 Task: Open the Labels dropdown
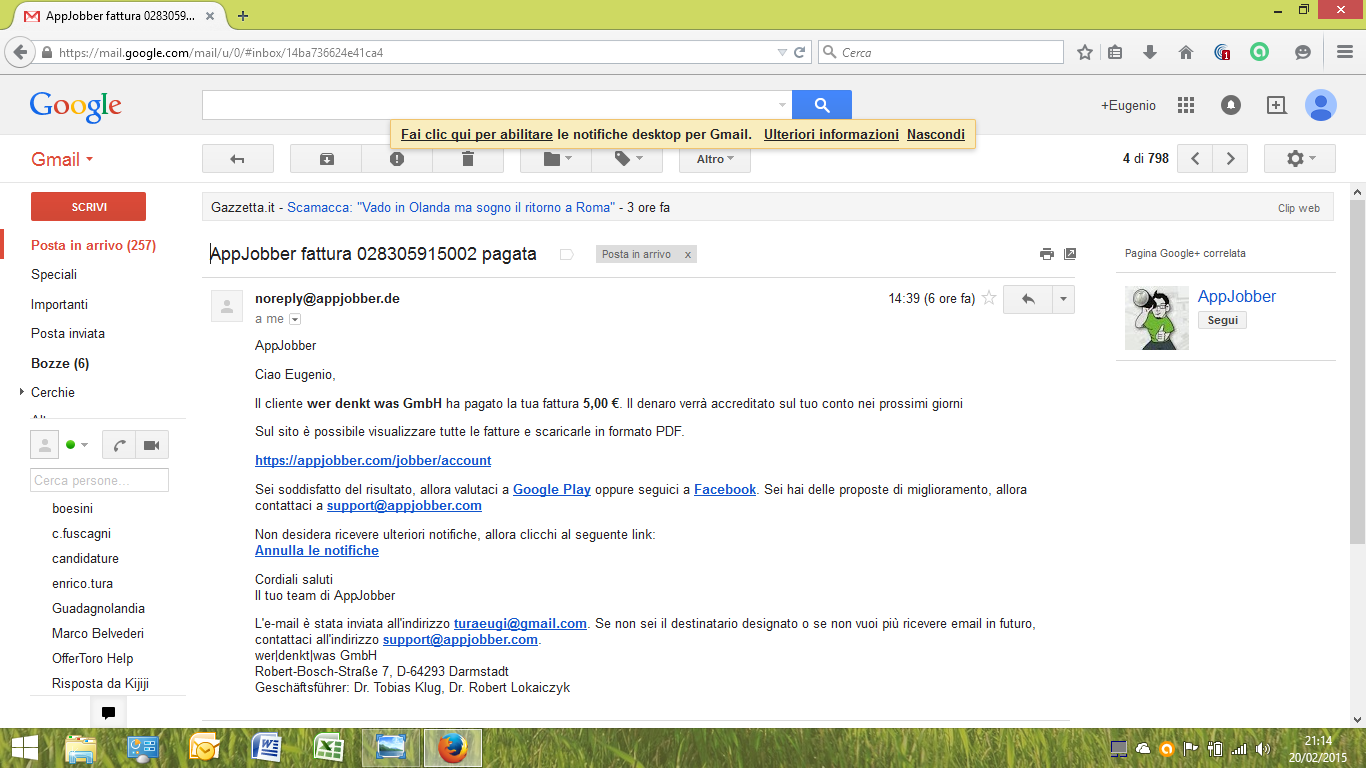627,159
